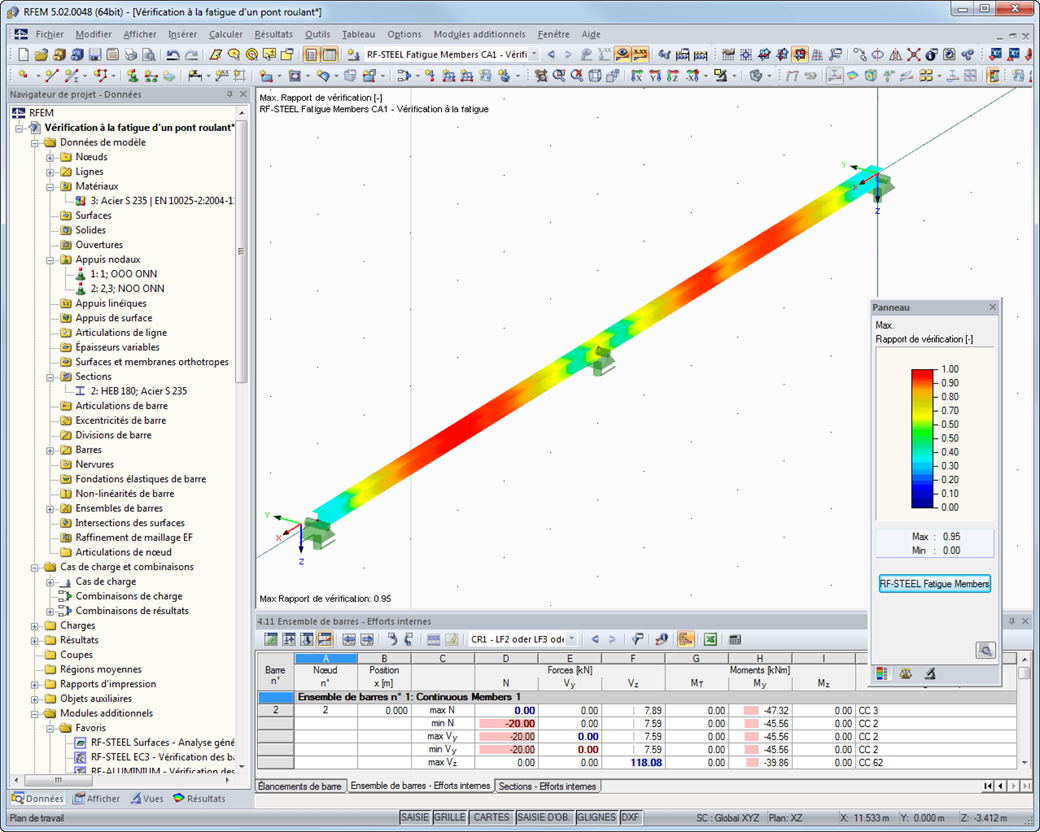The height and width of the screenshot is (832, 1040).
Task: Go to previous load case arrow
Action: coord(551,54)
